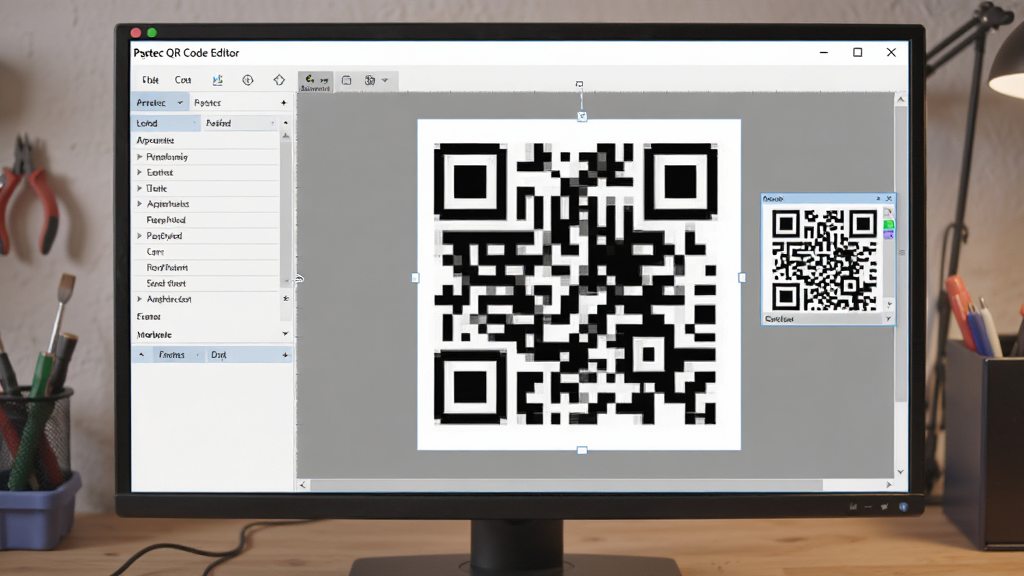
Task: Click the right-middle selection handle of the QR image
Action: click(742, 278)
